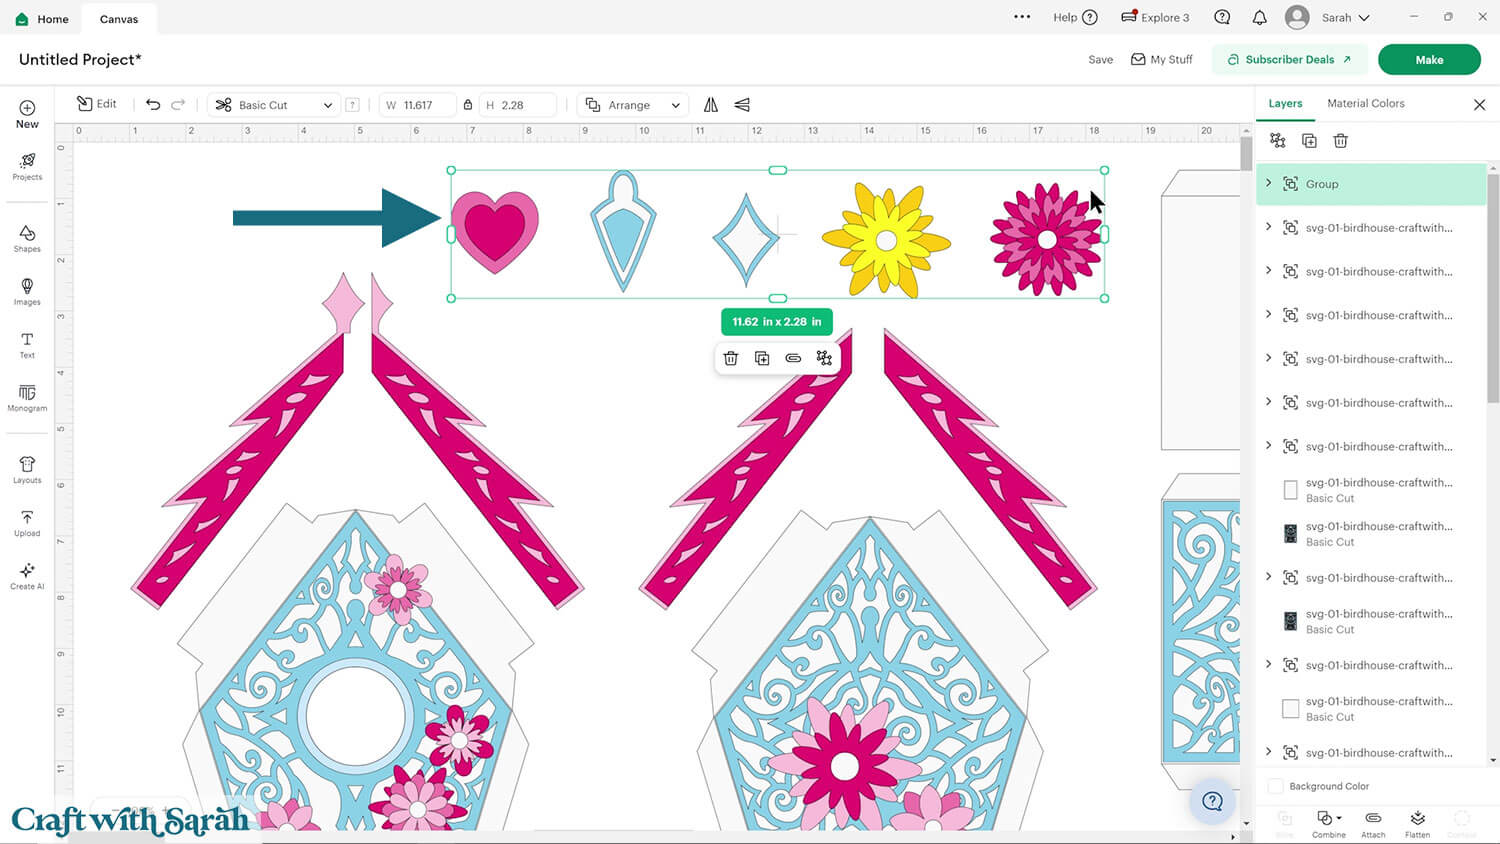Click the flip vertical icon in toolbar
Image resolution: width=1500 pixels, height=844 pixels.
742,105
